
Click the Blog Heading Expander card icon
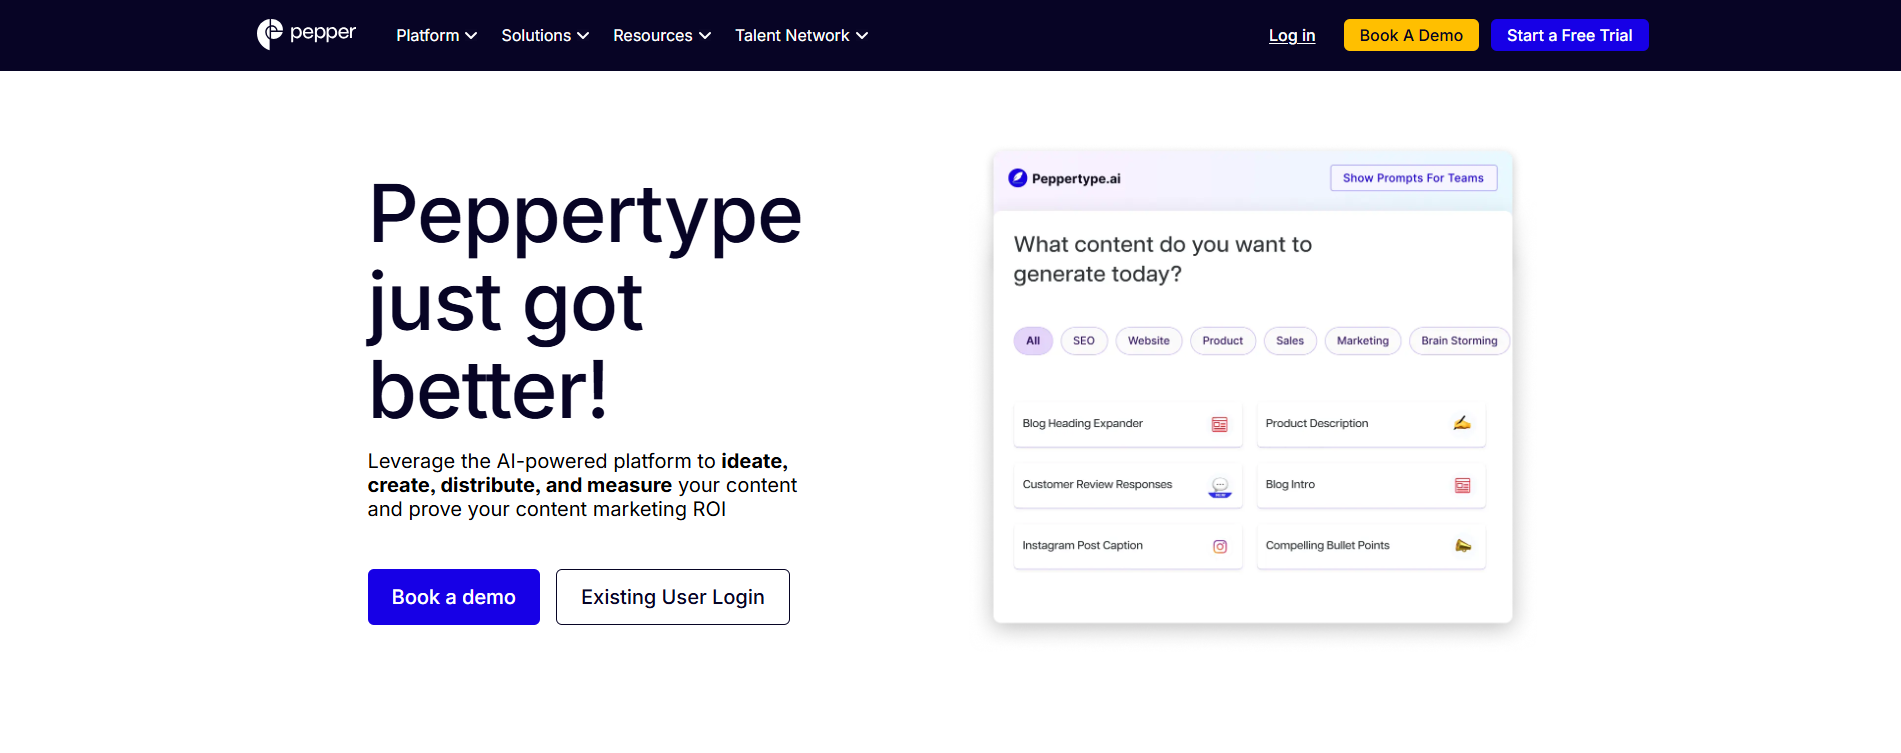click(x=1220, y=425)
